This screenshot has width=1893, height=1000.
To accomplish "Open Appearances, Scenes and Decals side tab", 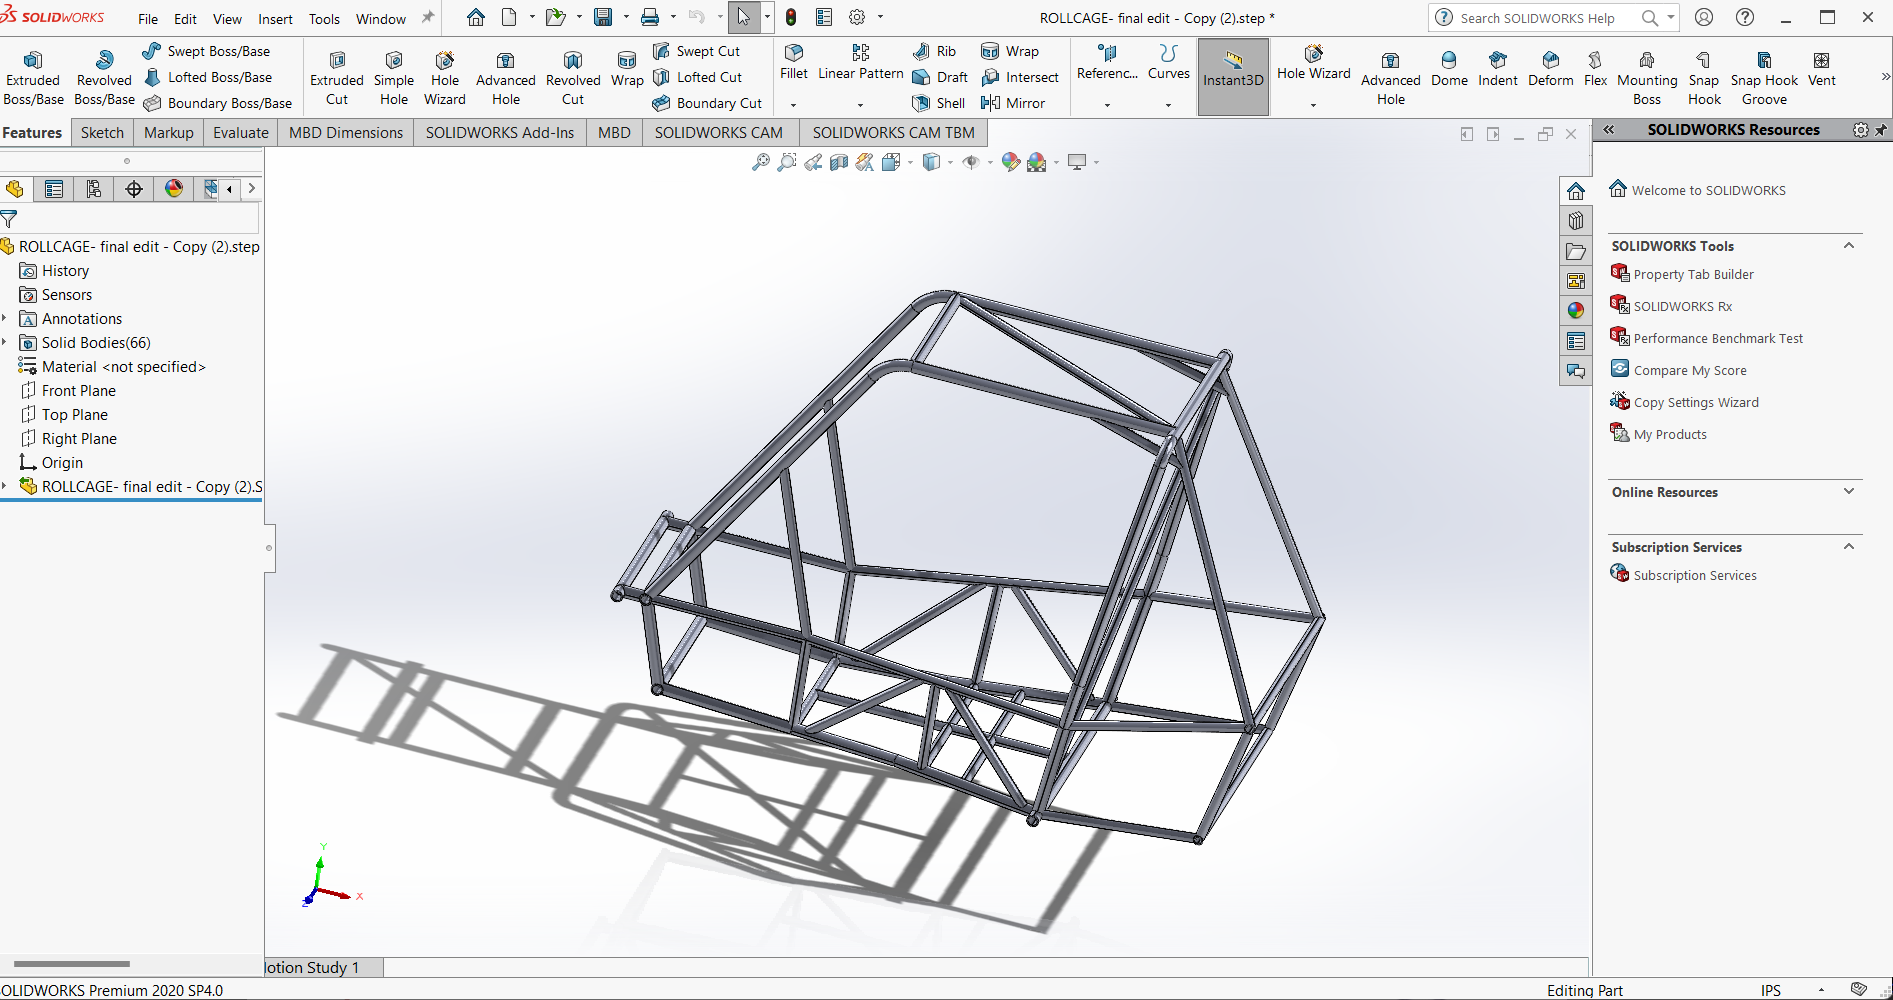I will (x=1576, y=311).
